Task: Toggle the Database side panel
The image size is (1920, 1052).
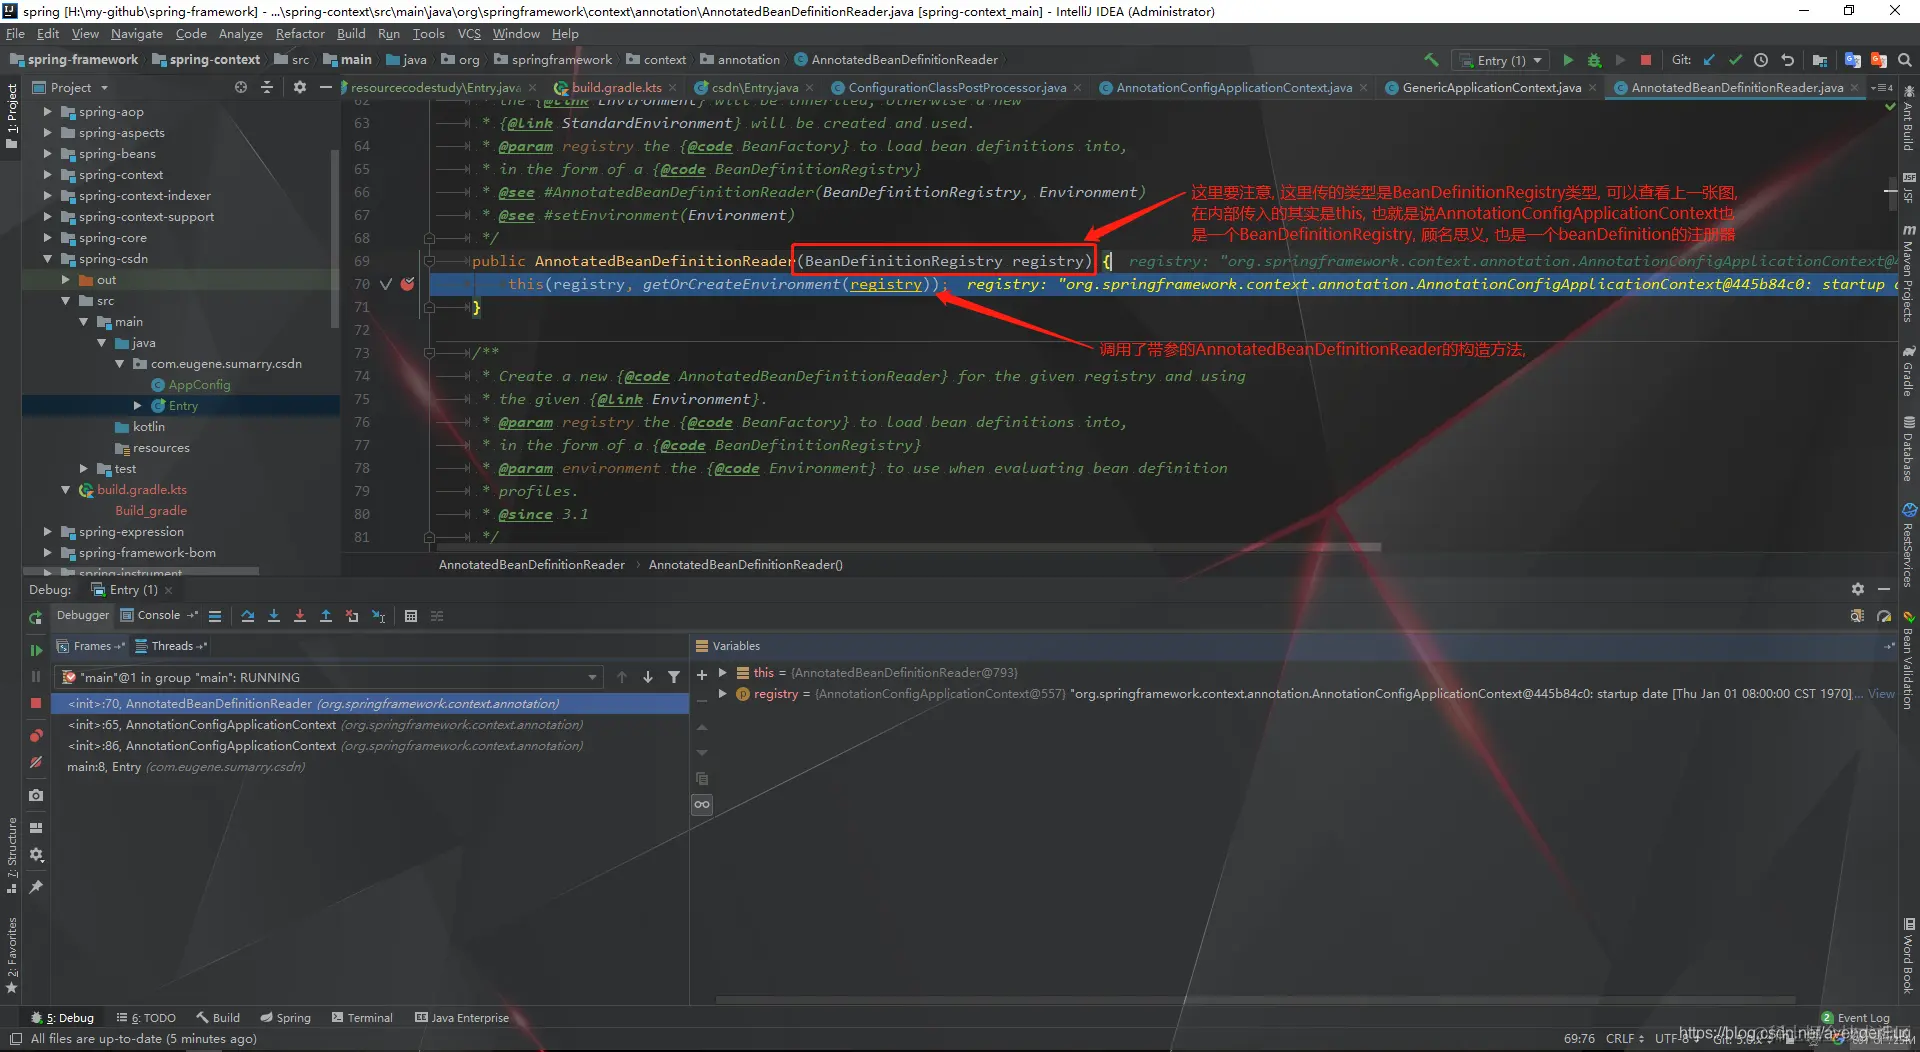Action: pos(1909,447)
